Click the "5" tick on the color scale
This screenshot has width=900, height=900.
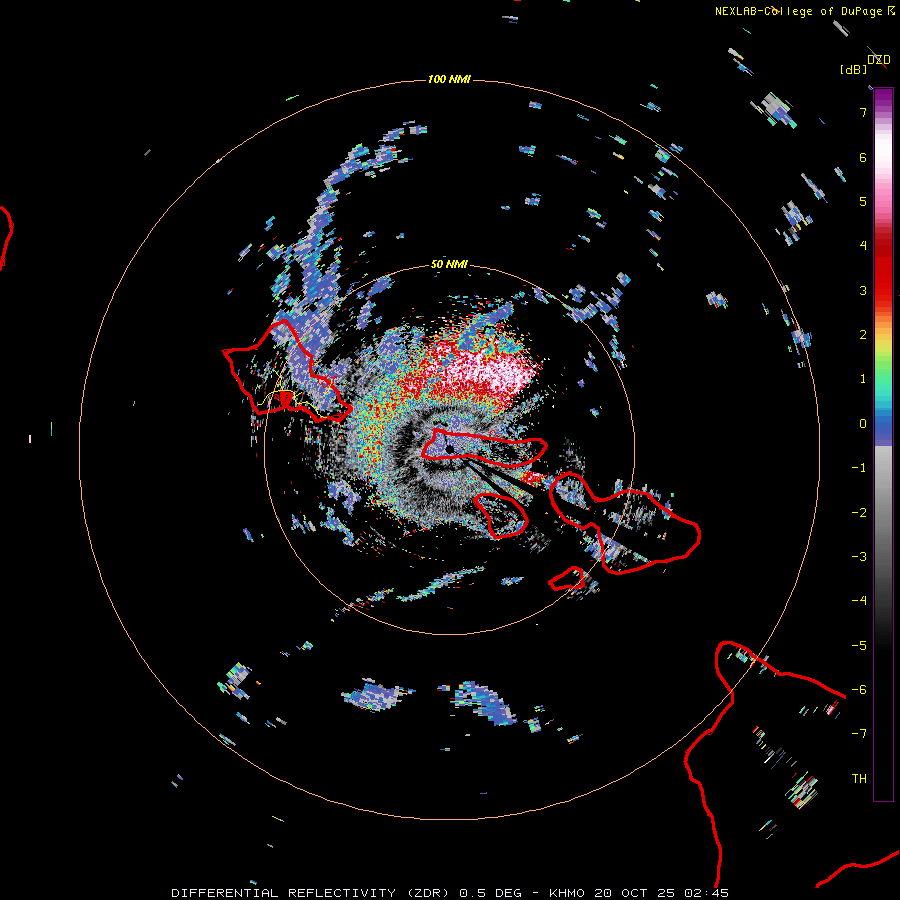point(863,201)
